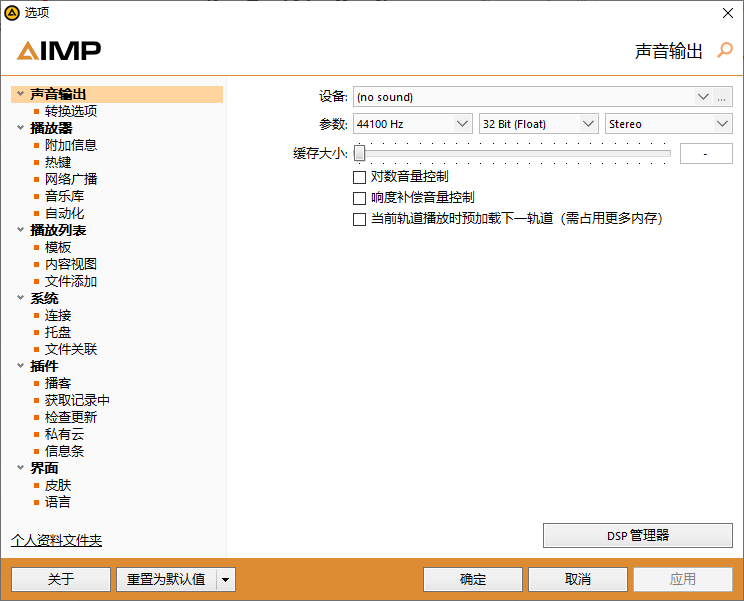
Task: Open the 皮肤 settings page
Action: tap(58, 485)
